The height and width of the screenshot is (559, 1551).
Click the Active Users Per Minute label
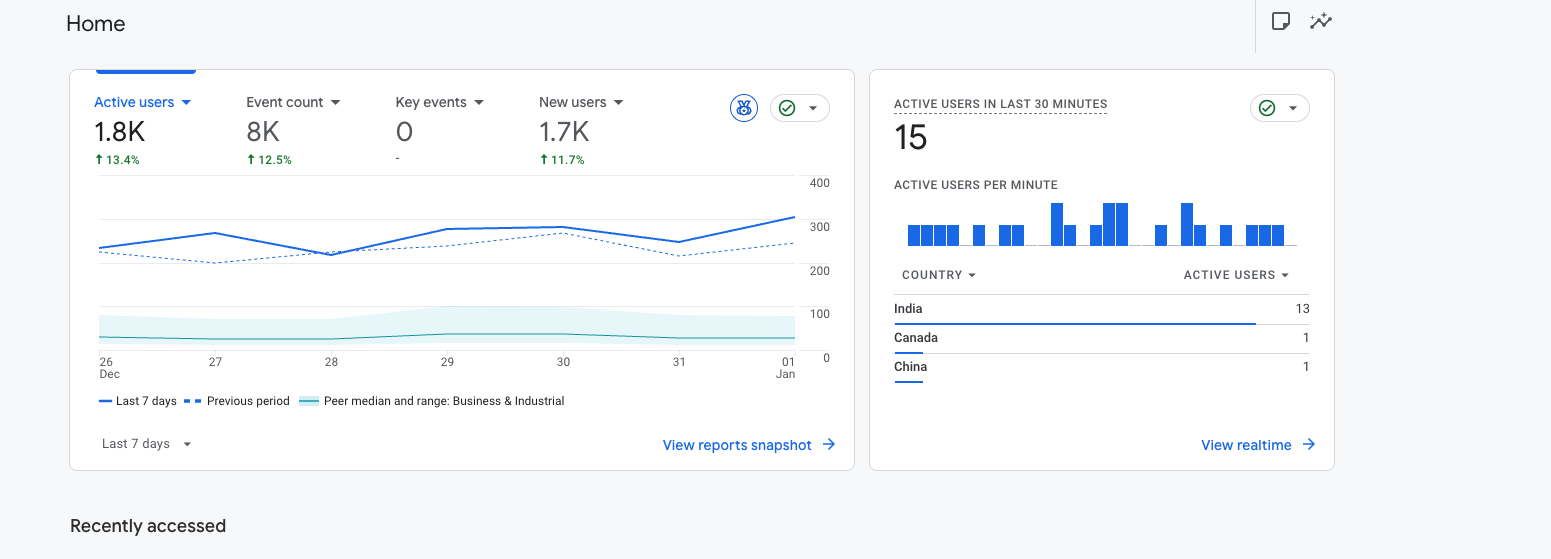976,185
